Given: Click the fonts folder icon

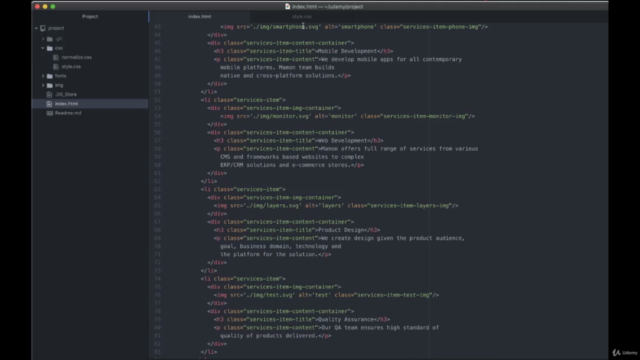Looking at the screenshot, I should click(x=50, y=76).
